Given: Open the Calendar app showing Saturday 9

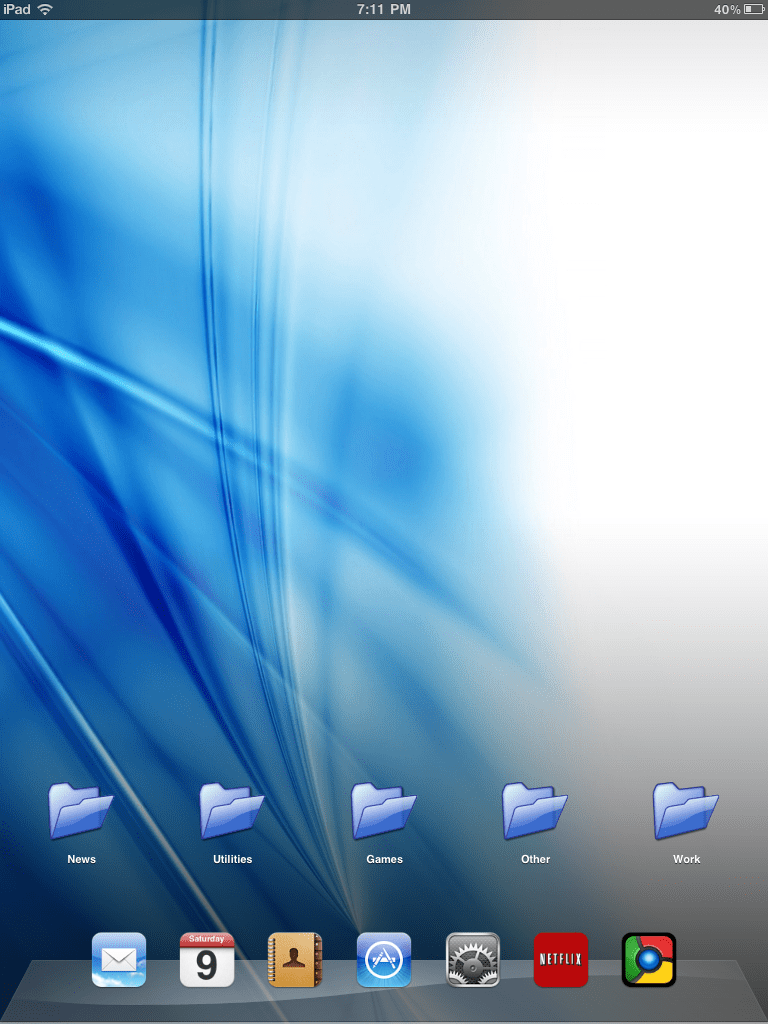Looking at the screenshot, I should click(207, 959).
